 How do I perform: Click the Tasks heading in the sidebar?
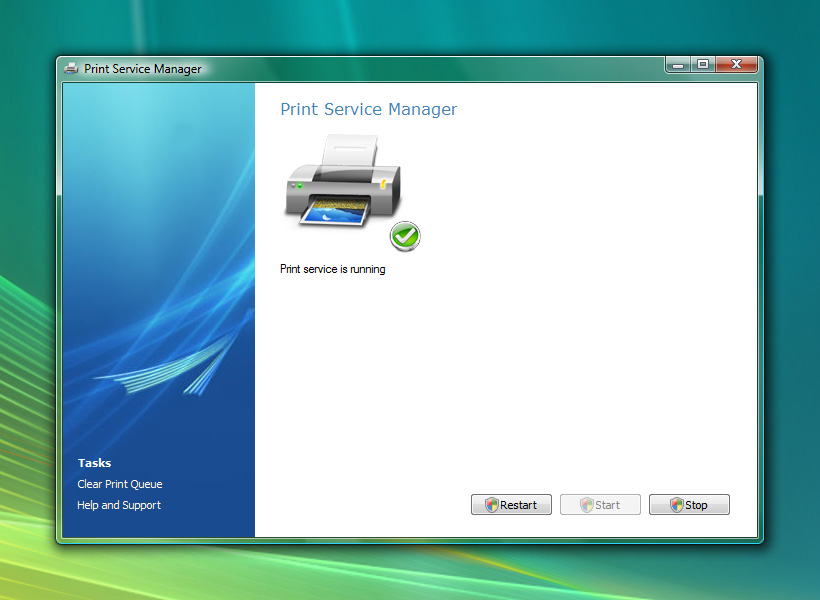[95, 463]
